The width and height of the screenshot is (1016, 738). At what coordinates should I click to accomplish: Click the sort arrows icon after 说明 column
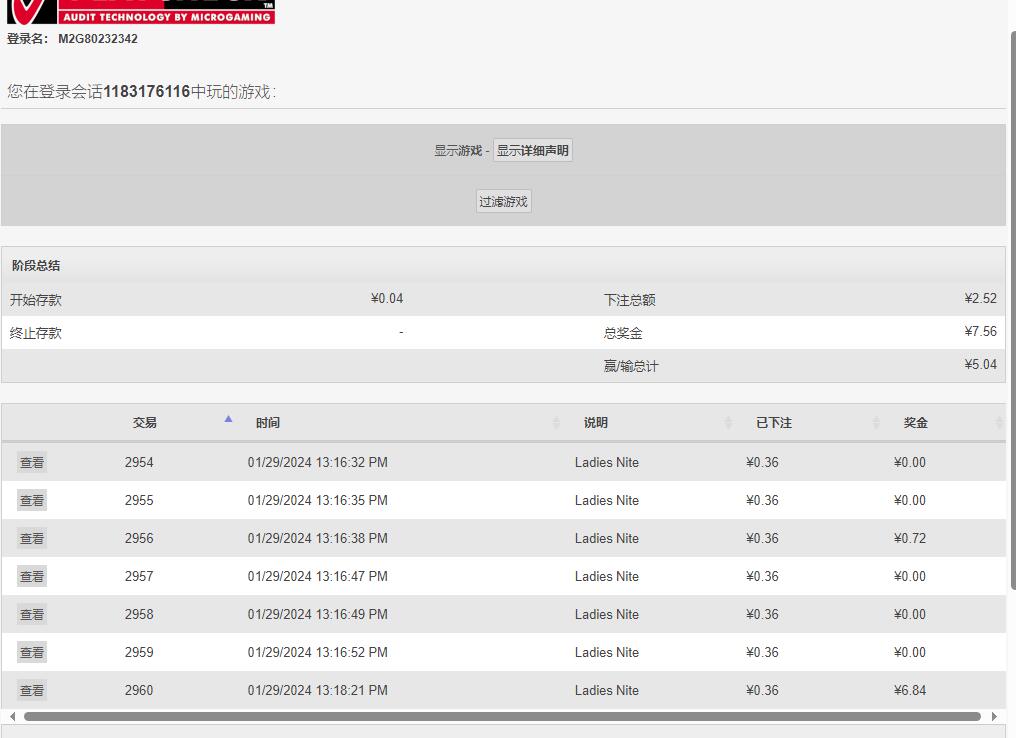click(x=728, y=422)
